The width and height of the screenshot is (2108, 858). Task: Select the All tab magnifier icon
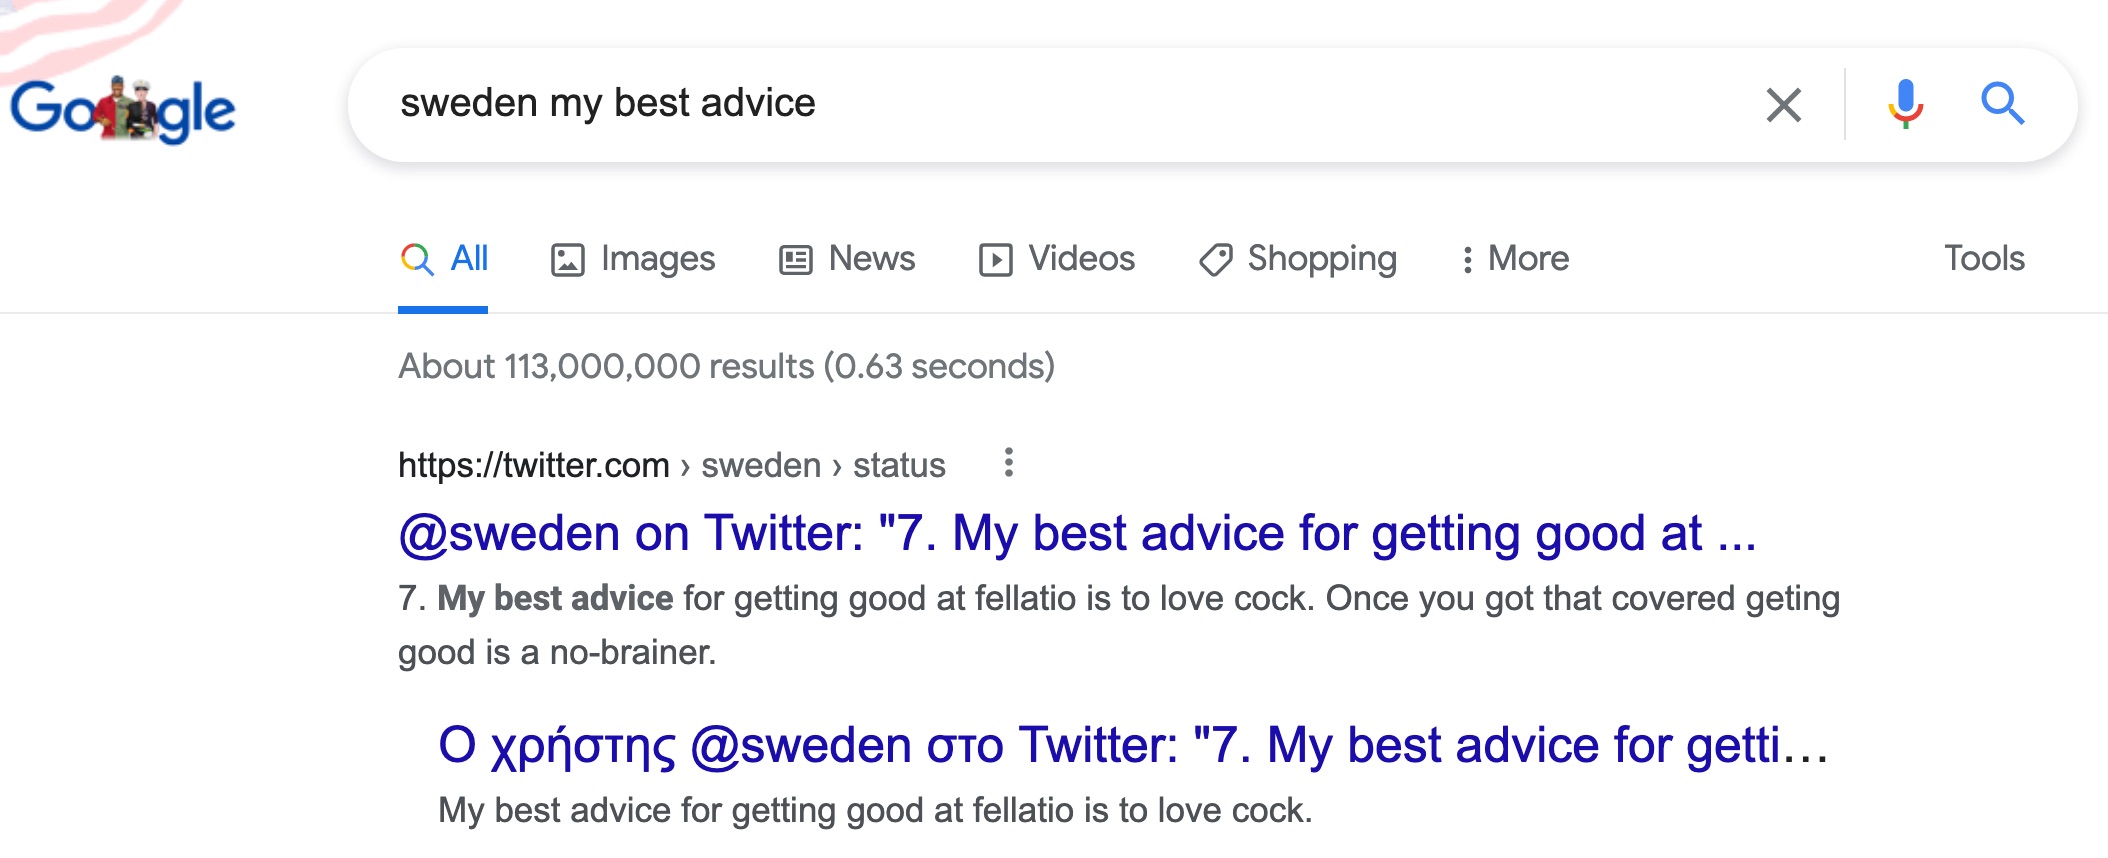[x=417, y=260]
